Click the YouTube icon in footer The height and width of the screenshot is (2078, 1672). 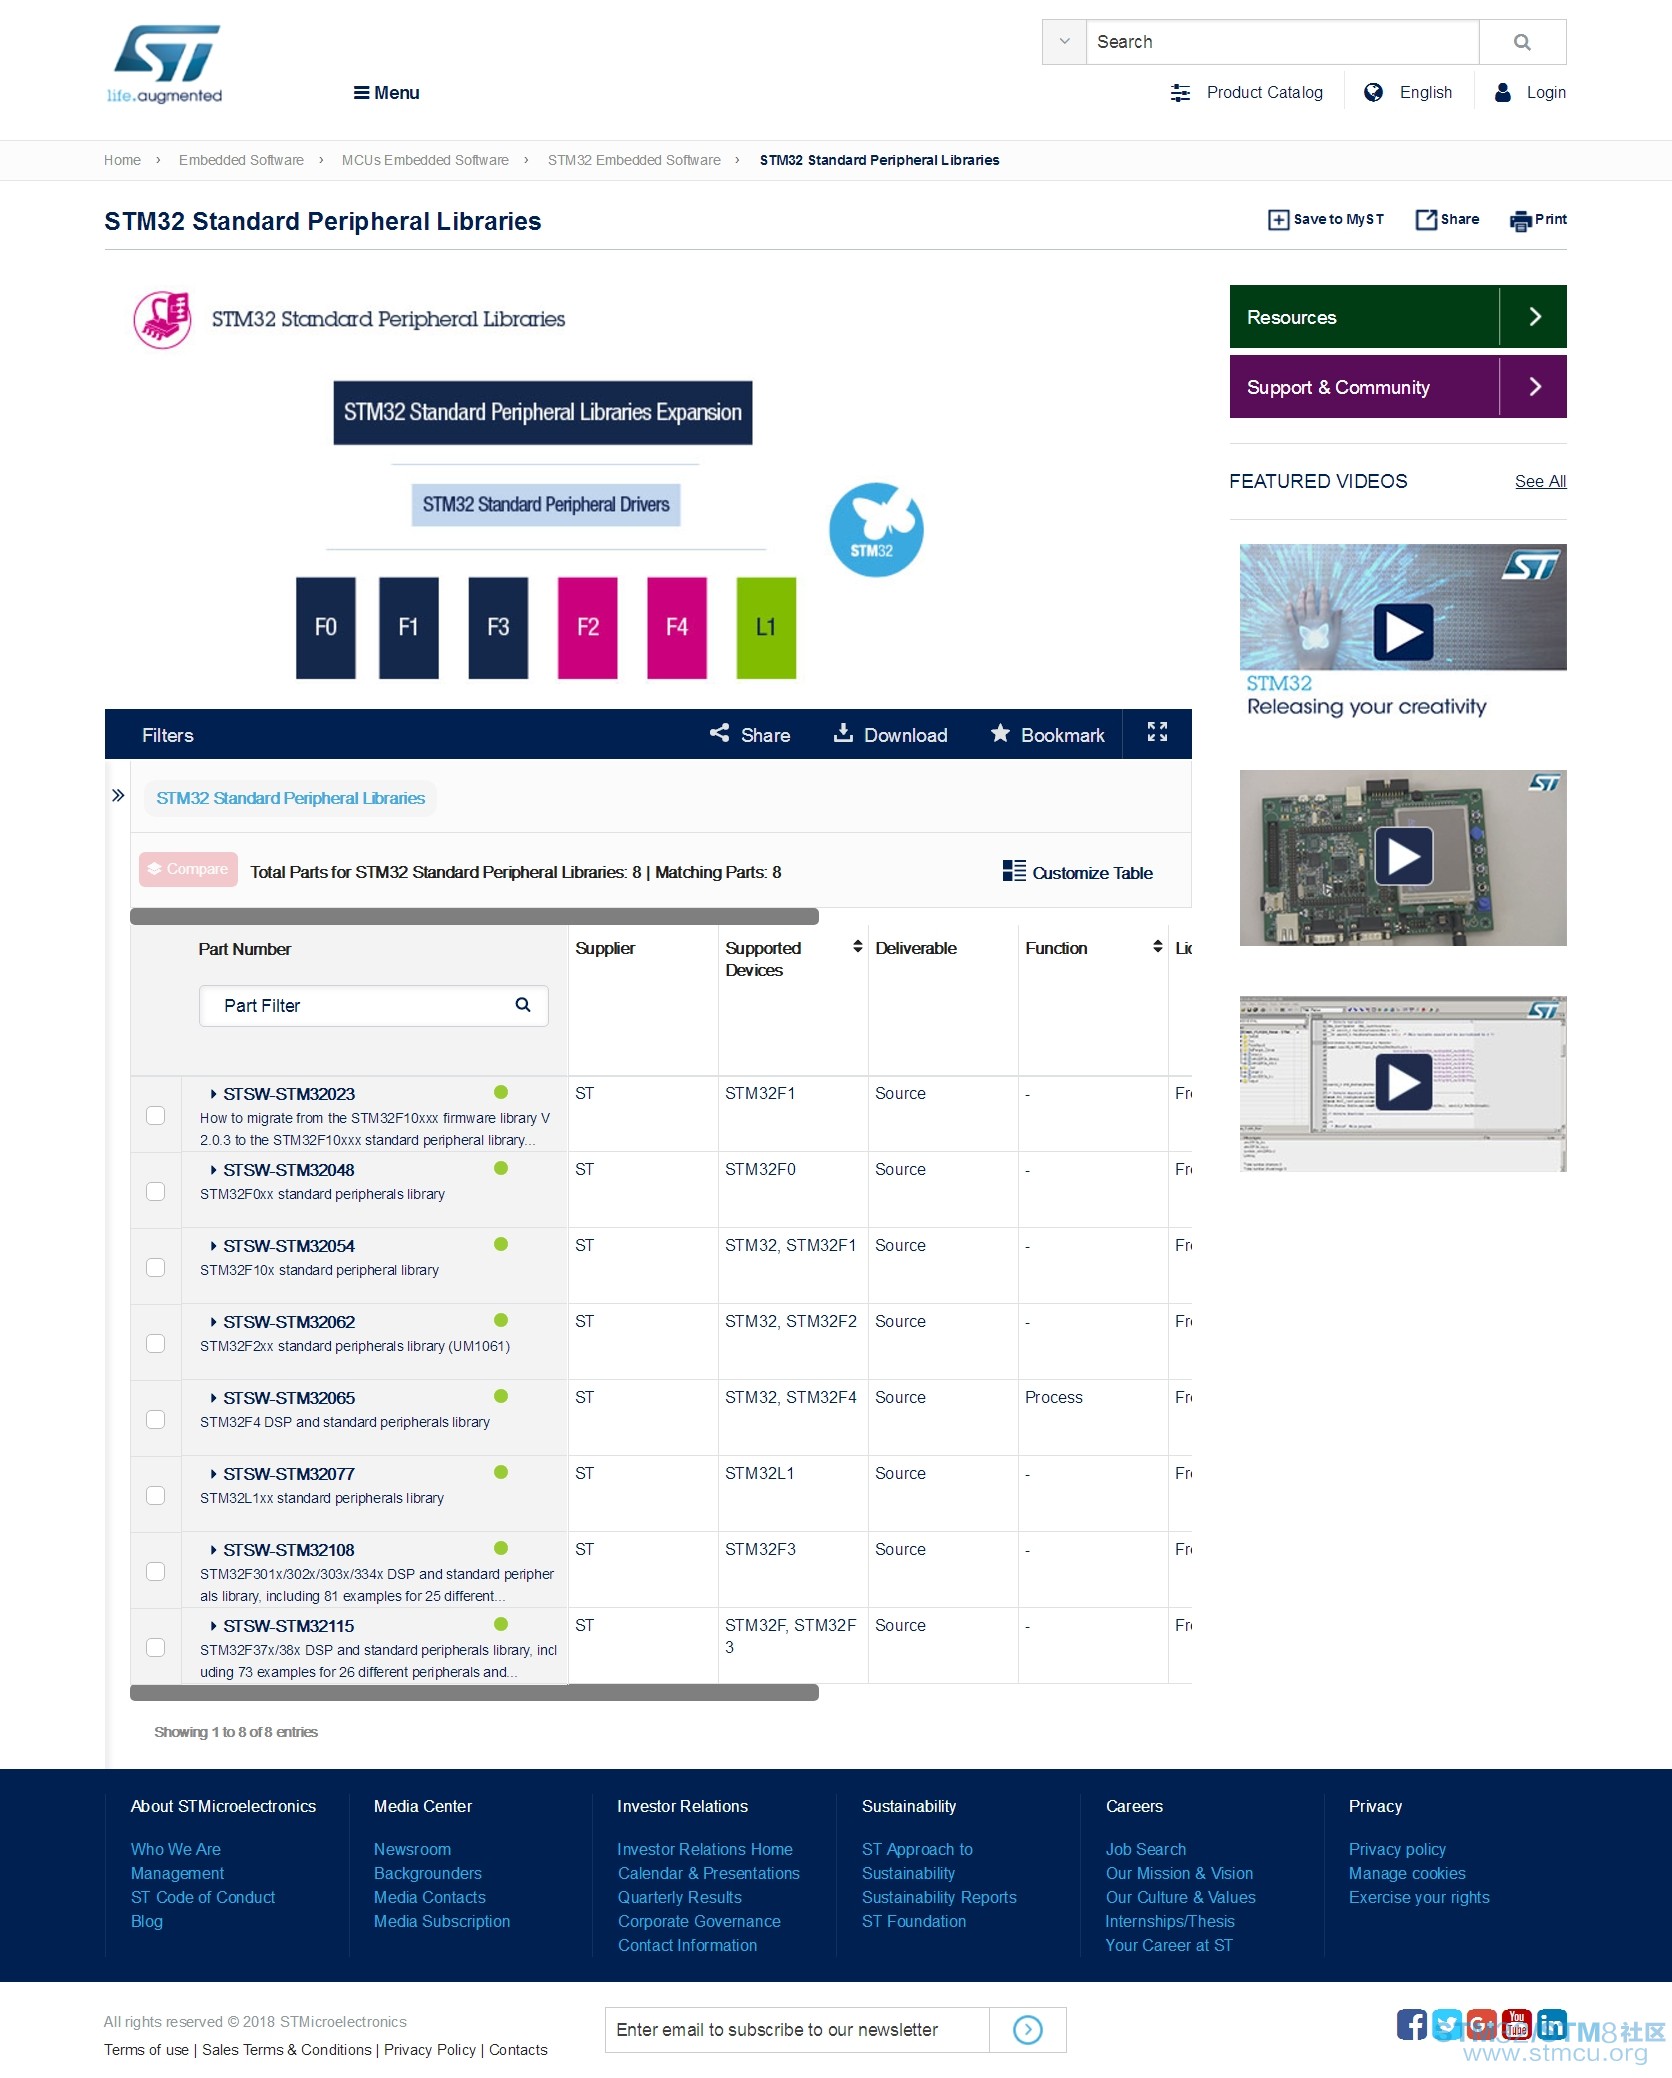[x=1517, y=2024]
